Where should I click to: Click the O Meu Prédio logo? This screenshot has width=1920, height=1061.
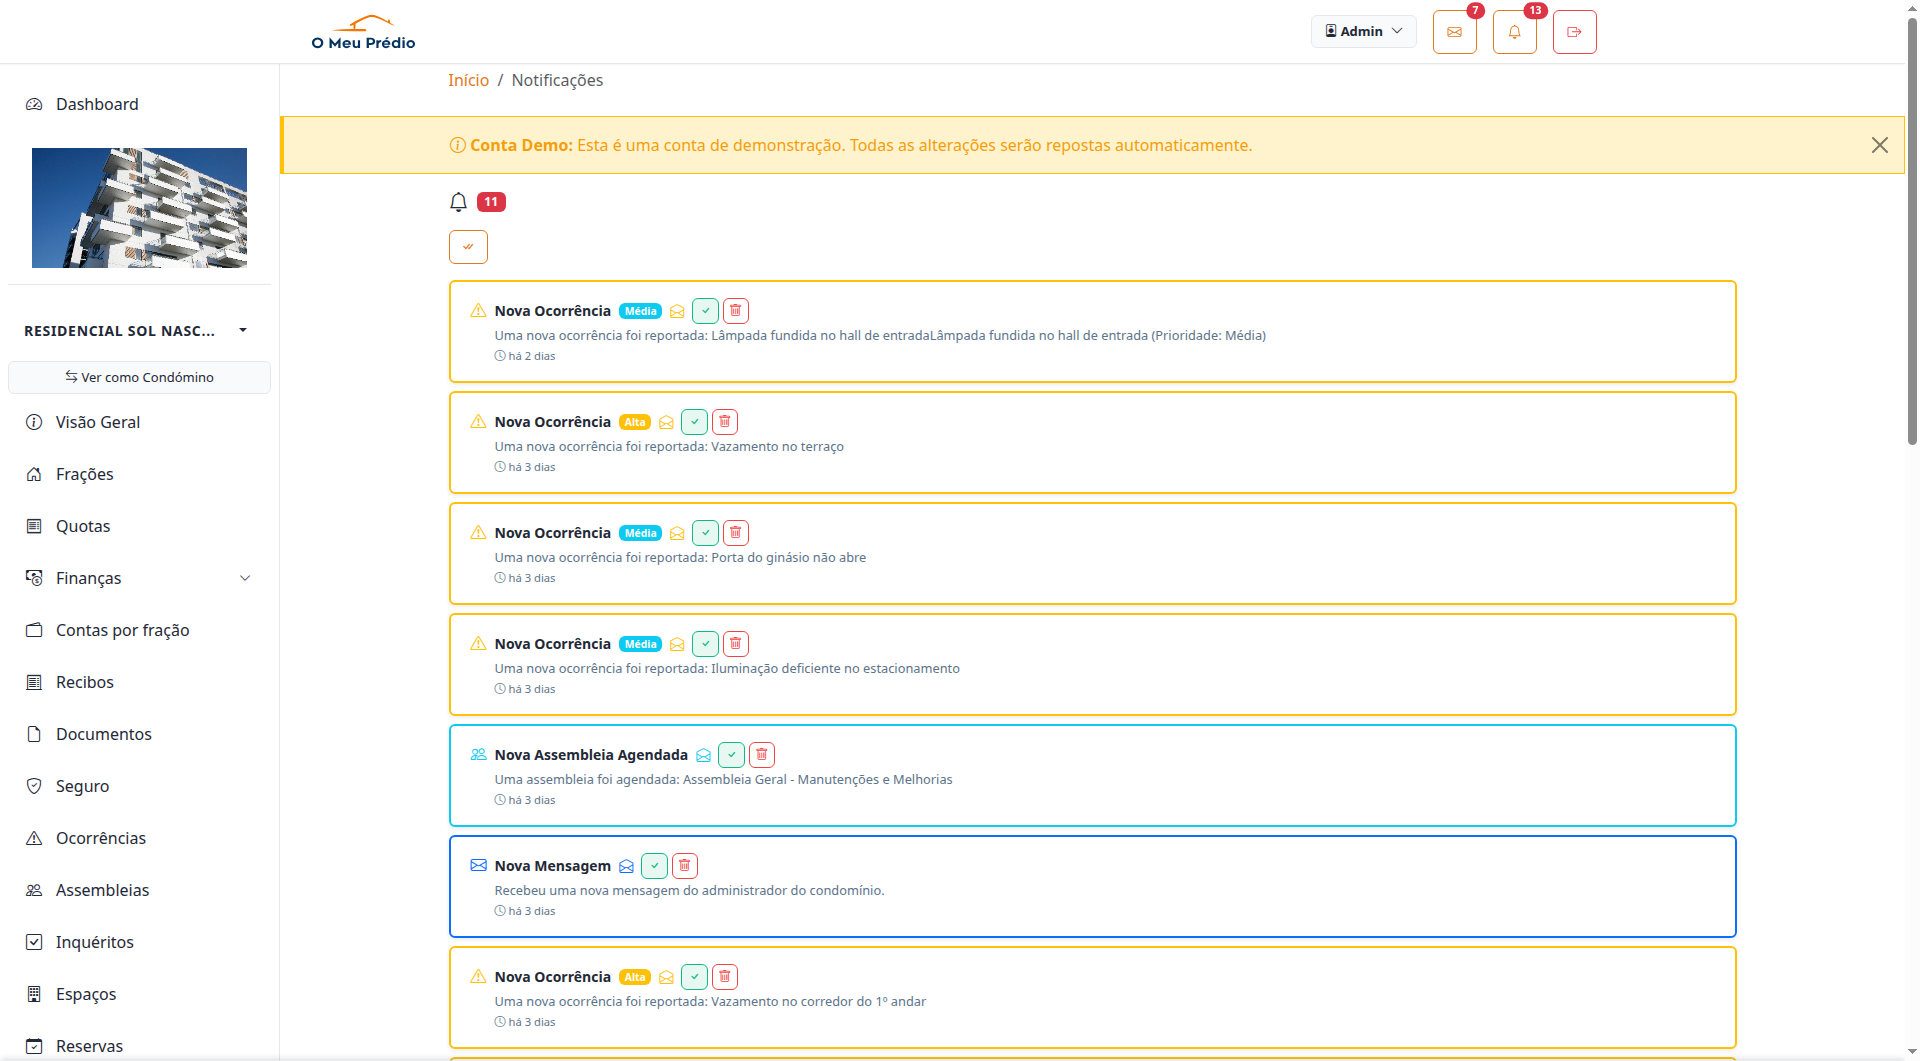(x=362, y=31)
